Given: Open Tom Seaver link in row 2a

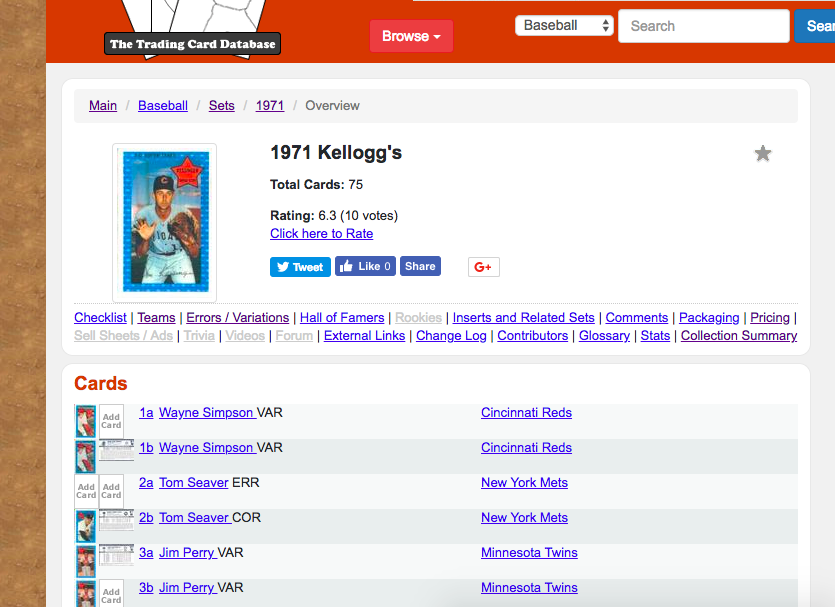Looking at the screenshot, I should point(194,482).
